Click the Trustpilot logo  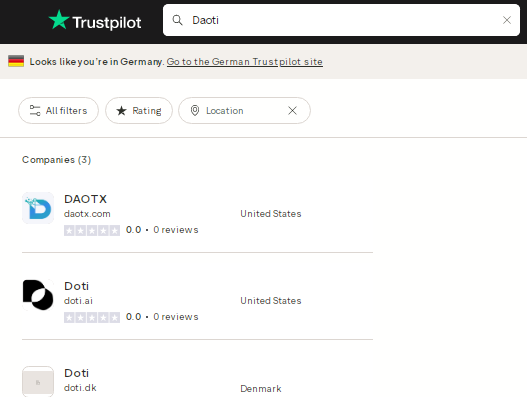click(x=95, y=21)
